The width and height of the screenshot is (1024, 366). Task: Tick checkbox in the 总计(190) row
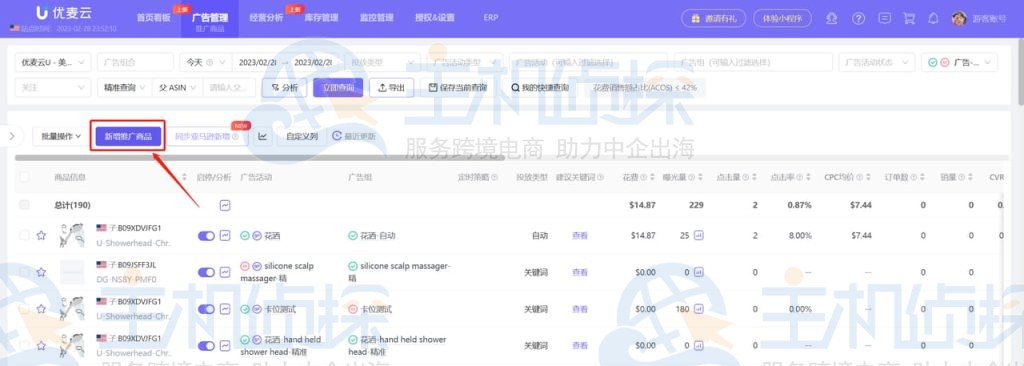pos(24,205)
